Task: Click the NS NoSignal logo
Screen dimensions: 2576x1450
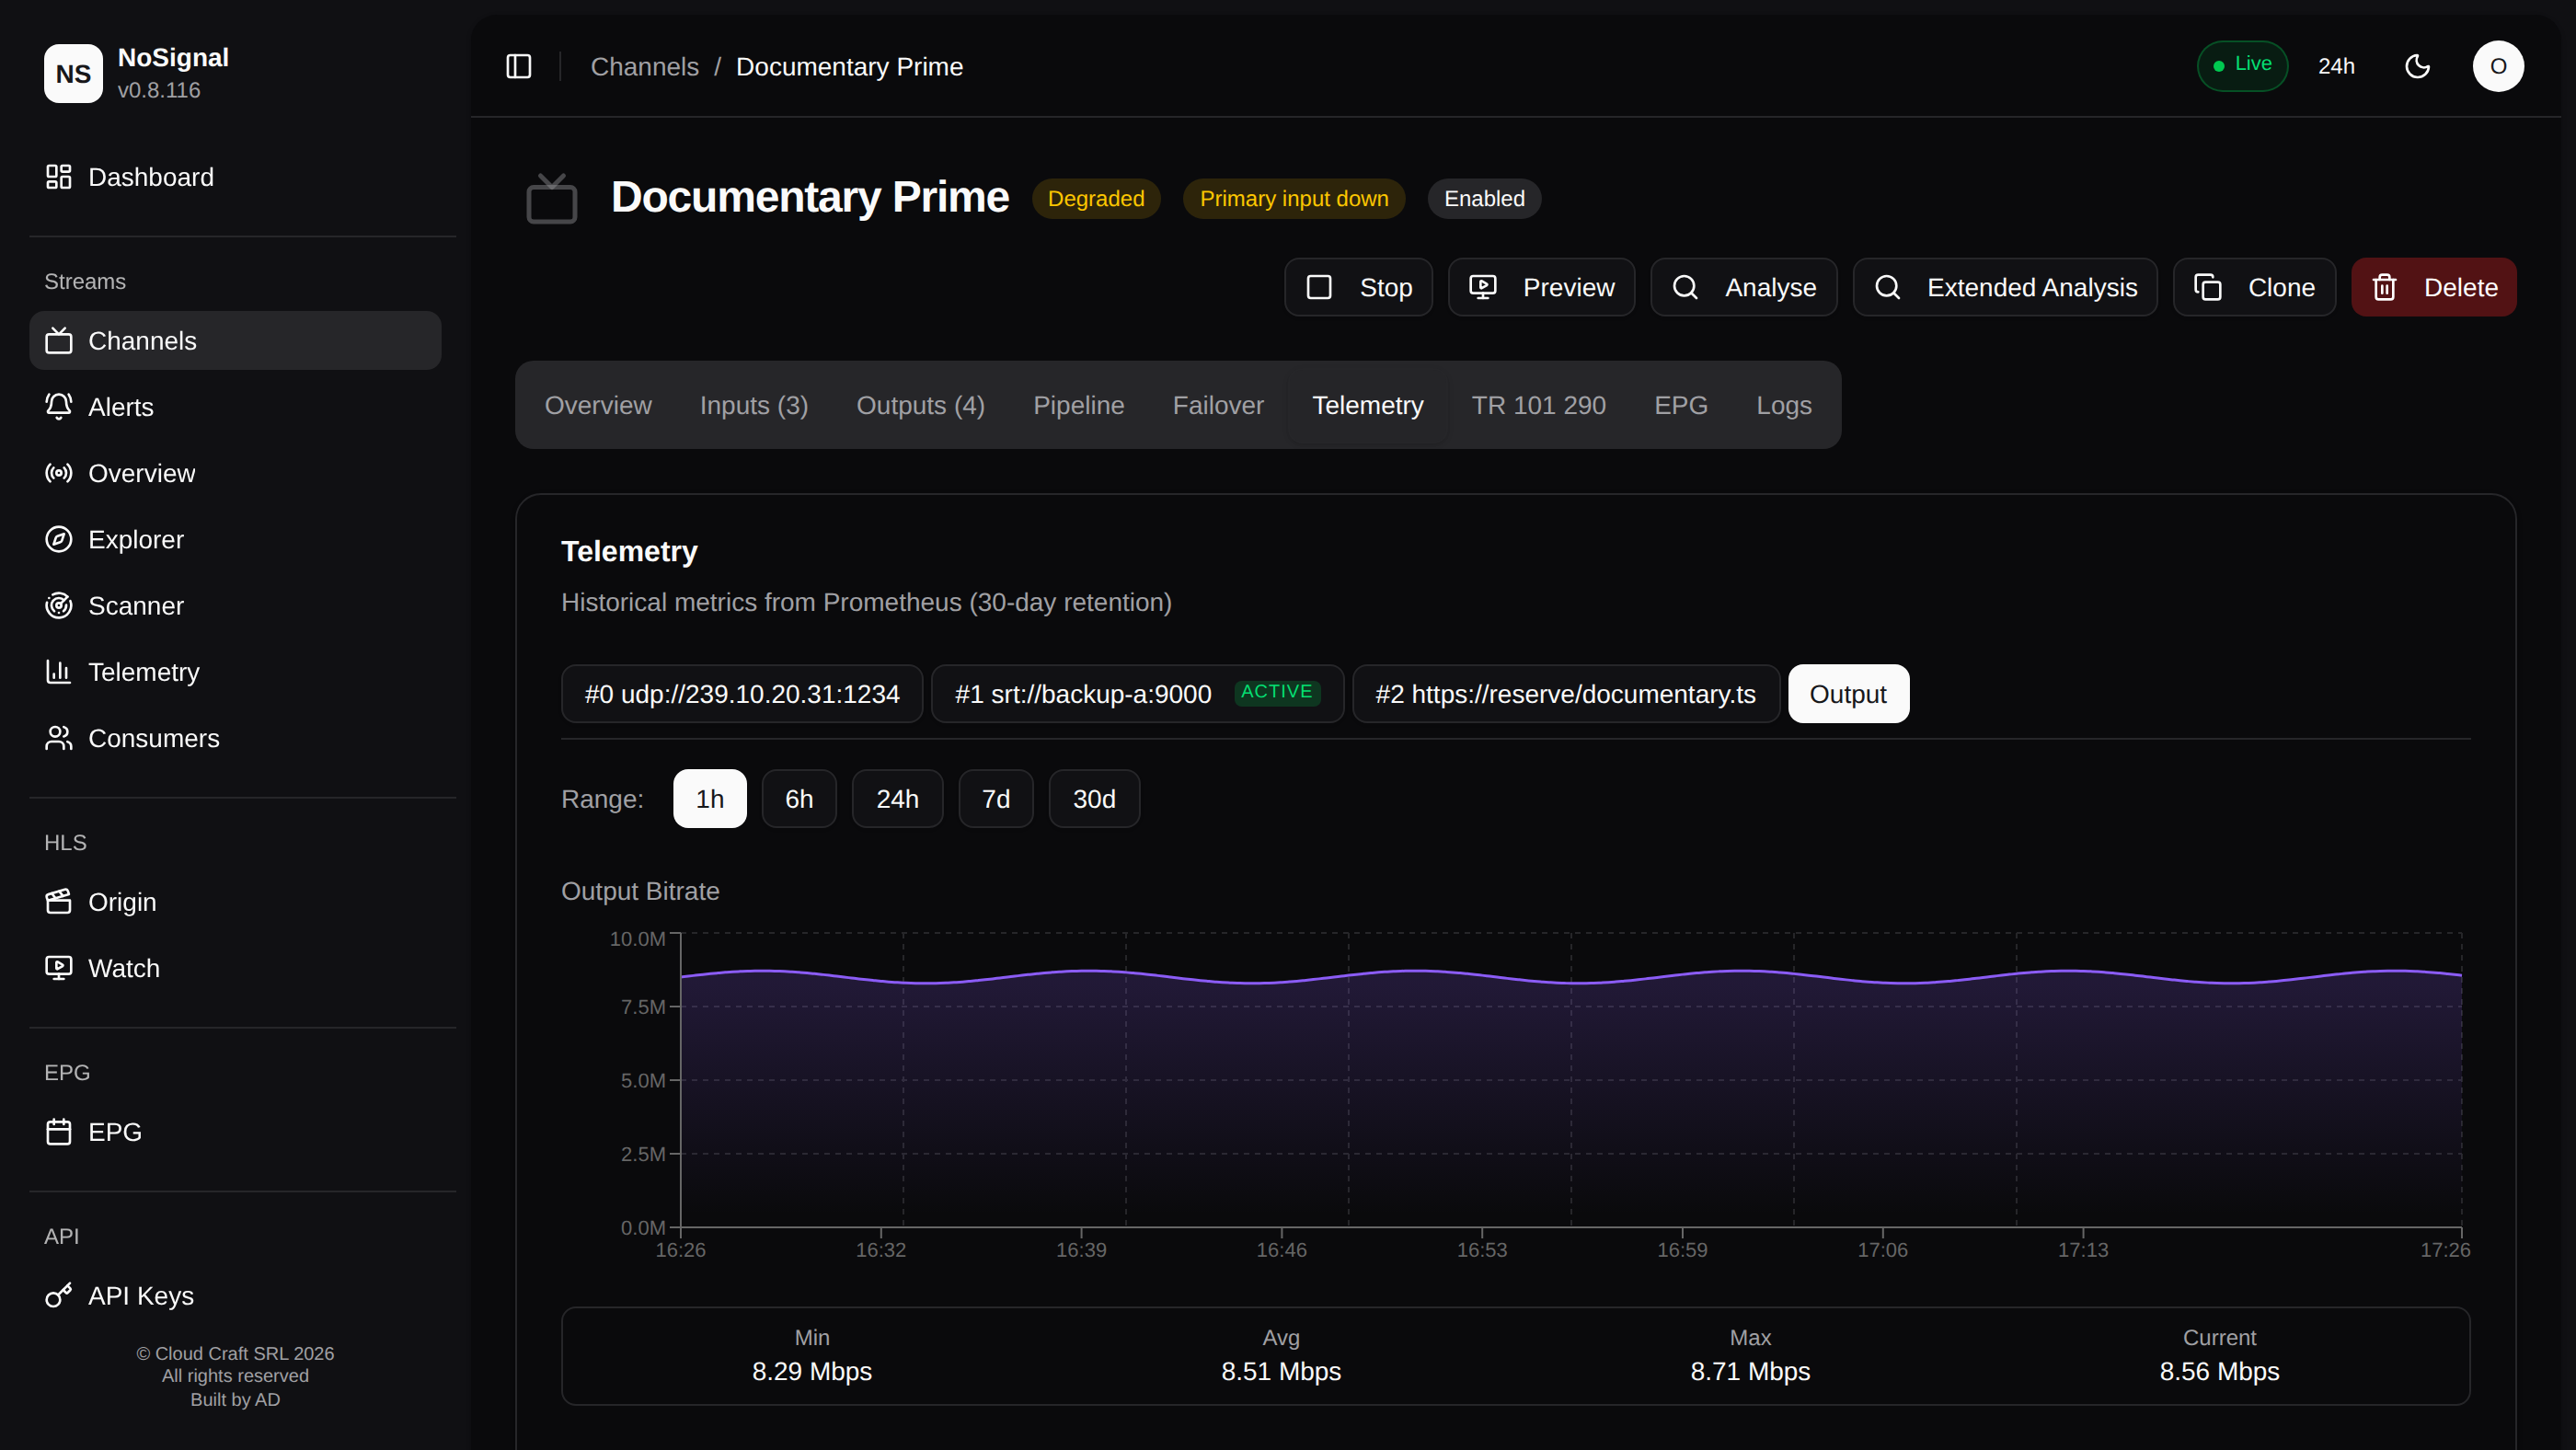Action: click(x=73, y=73)
